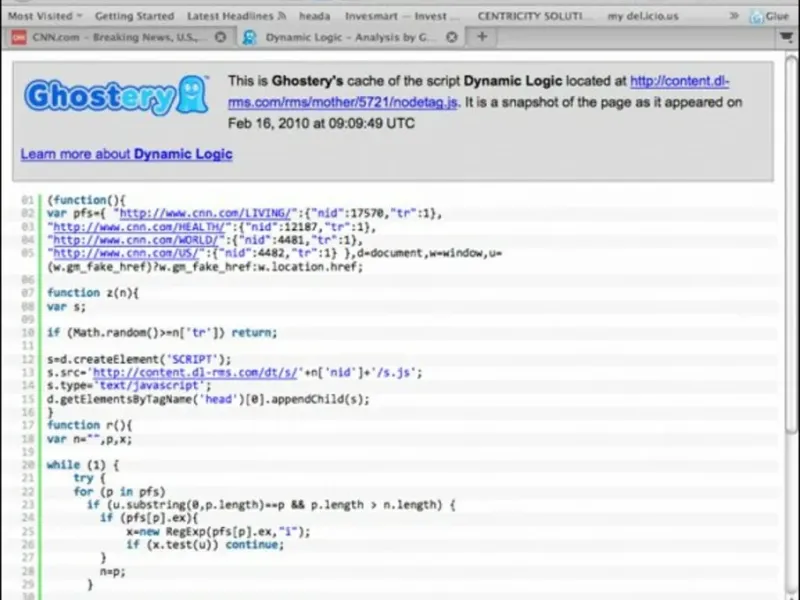The width and height of the screenshot is (800, 600).
Task: Open the list all tabs dropdown
Action: (786, 37)
